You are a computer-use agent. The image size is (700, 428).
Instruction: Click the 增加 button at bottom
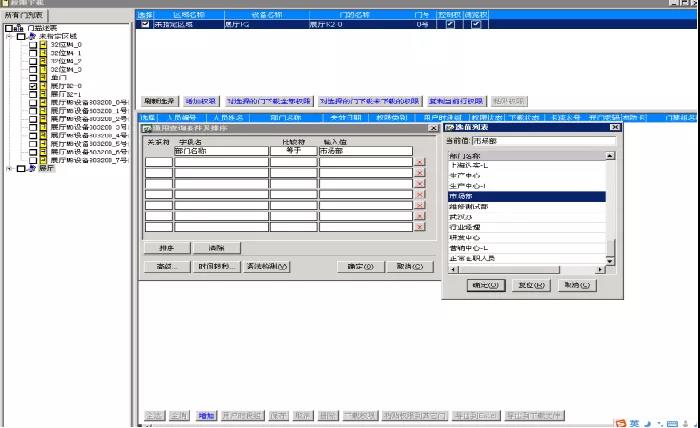pyautogui.click(x=206, y=415)
